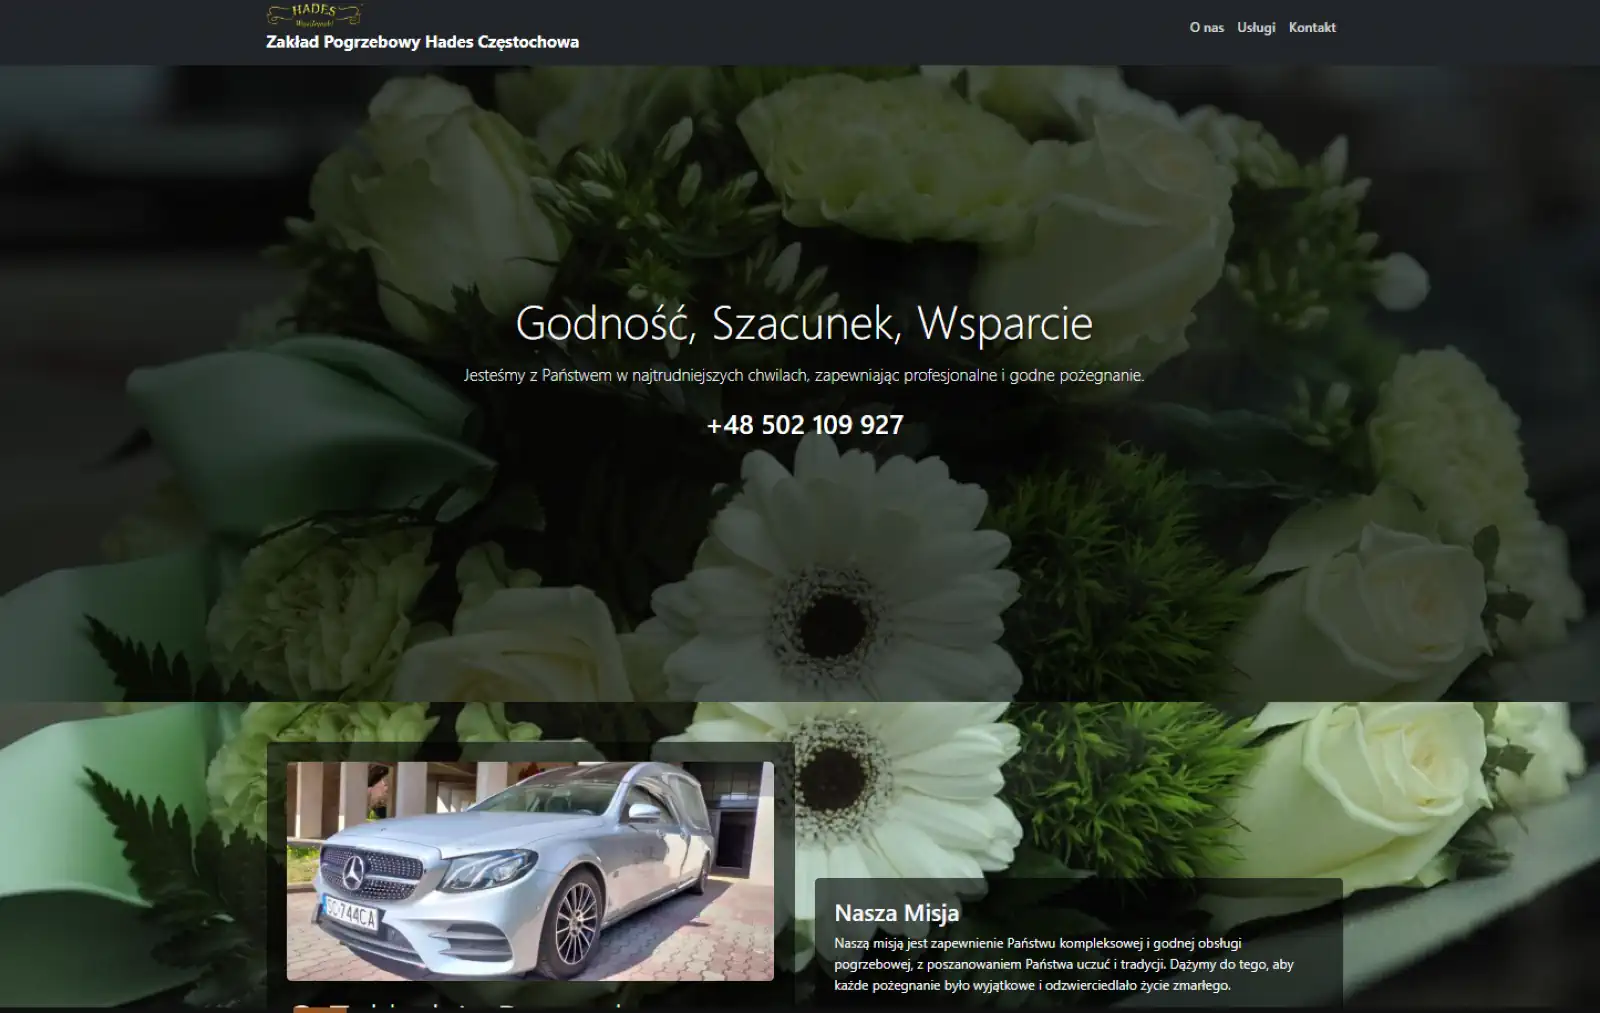
Task: Click the hearse's windshield
Action: pos(560,800)
